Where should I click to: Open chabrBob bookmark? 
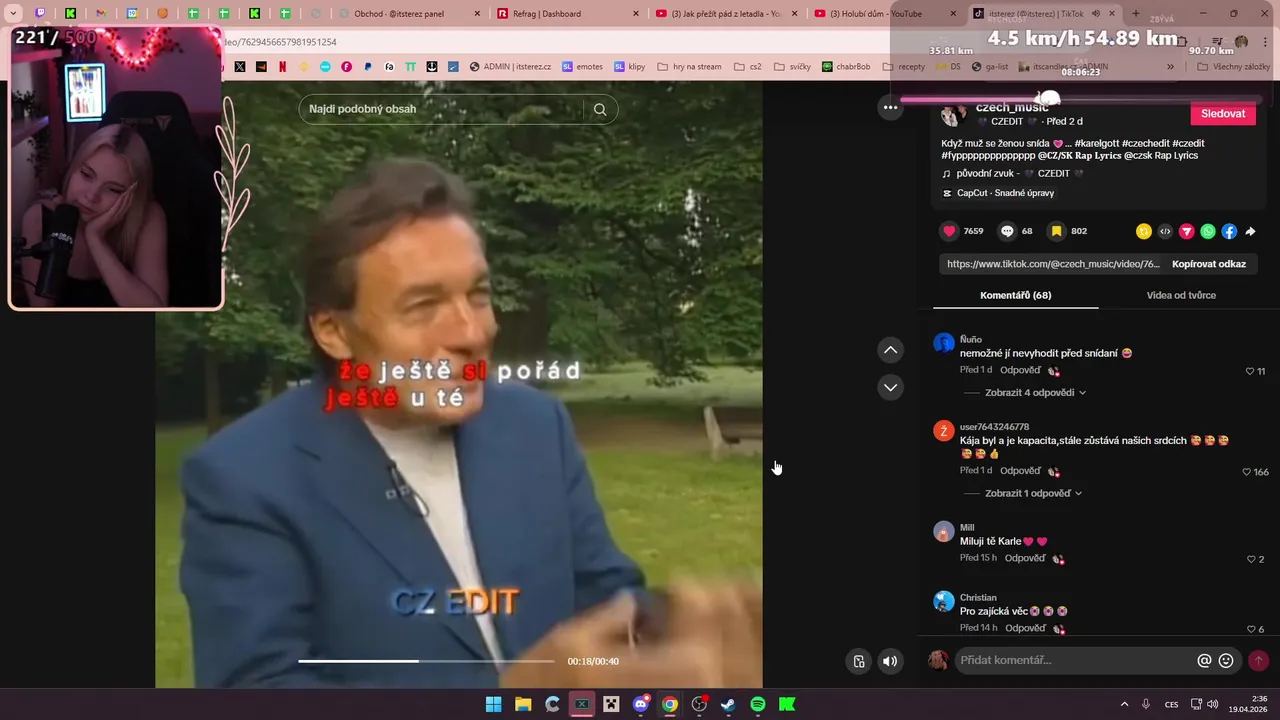846,67
